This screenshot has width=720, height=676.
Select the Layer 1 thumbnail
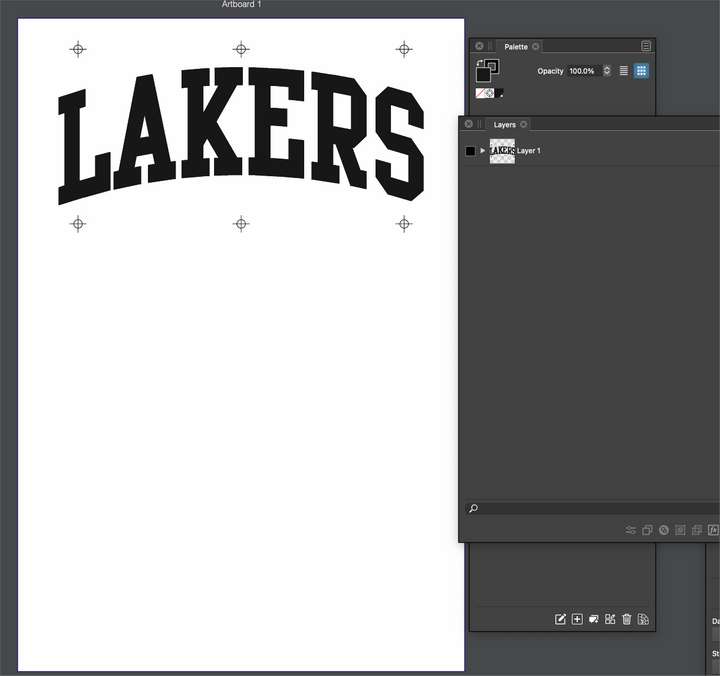(502, 151)
